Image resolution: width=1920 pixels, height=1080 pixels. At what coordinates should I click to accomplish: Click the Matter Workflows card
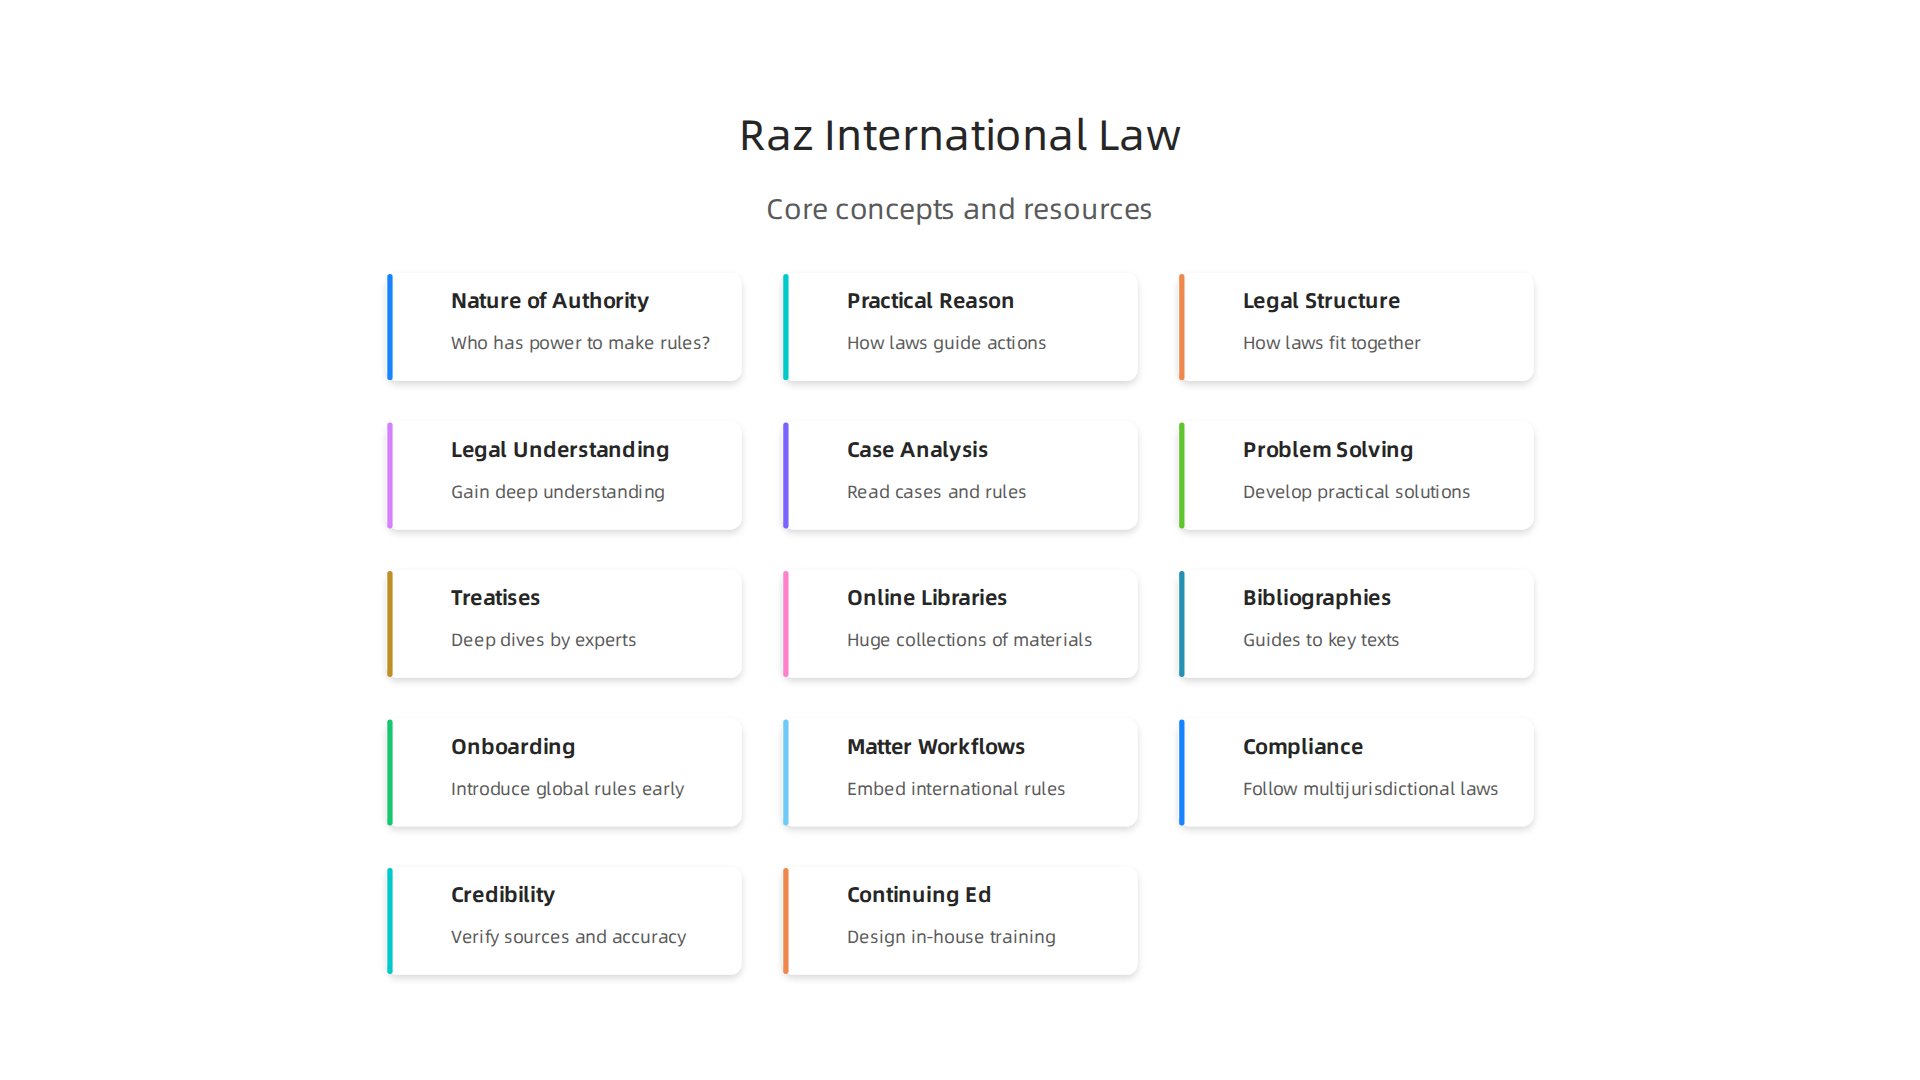960,773
